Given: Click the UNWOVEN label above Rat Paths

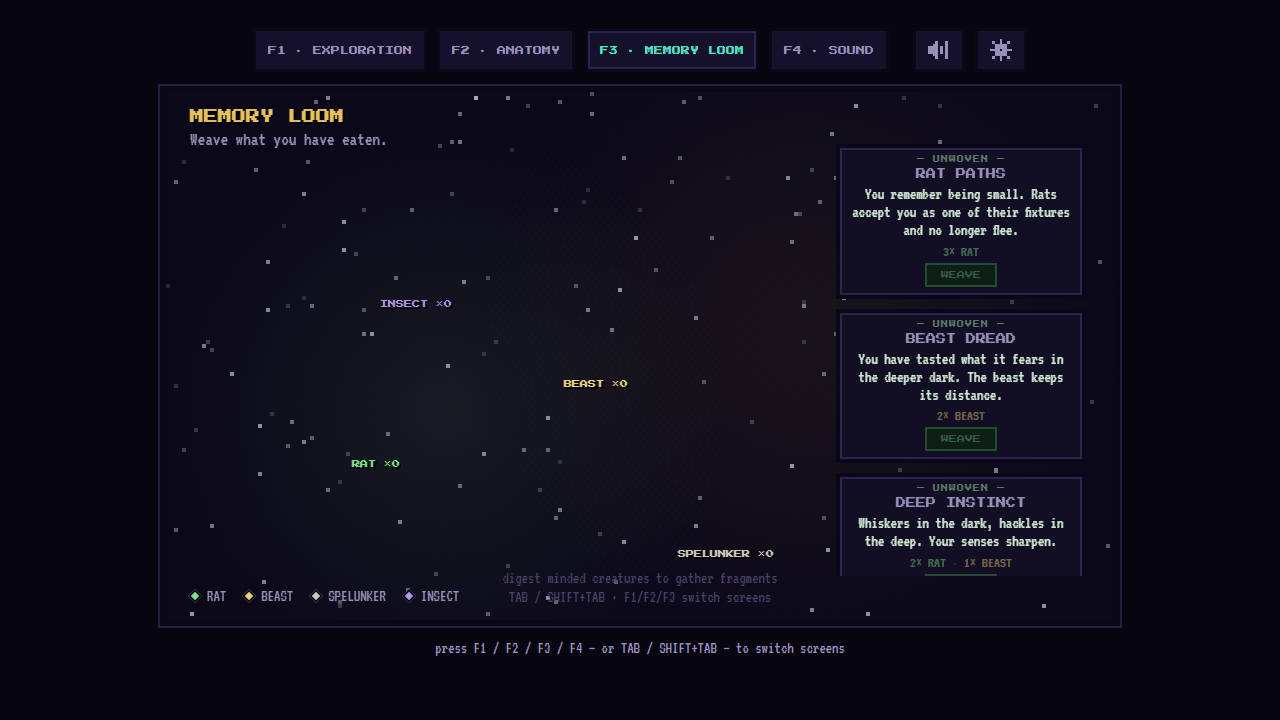Looking at the screenshot, I should pyautogui.click(x=961, y=159).
